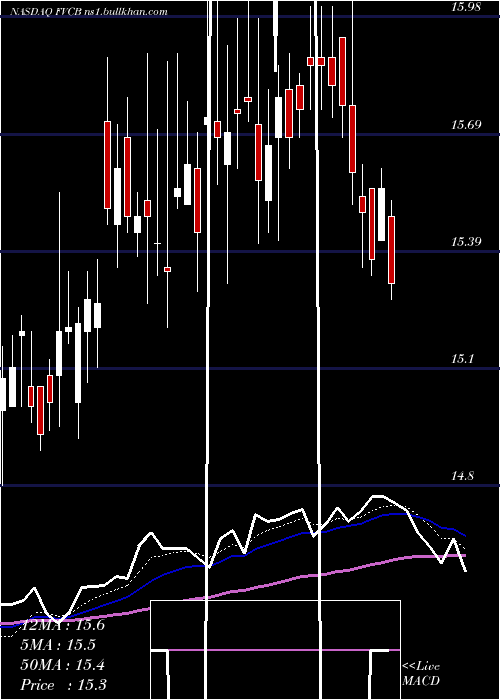Viewport: 500px width, 700px height.
Task: Click the 5MA : 15.5 legend text
Action: pyautogui.click(x=58, y=645)
